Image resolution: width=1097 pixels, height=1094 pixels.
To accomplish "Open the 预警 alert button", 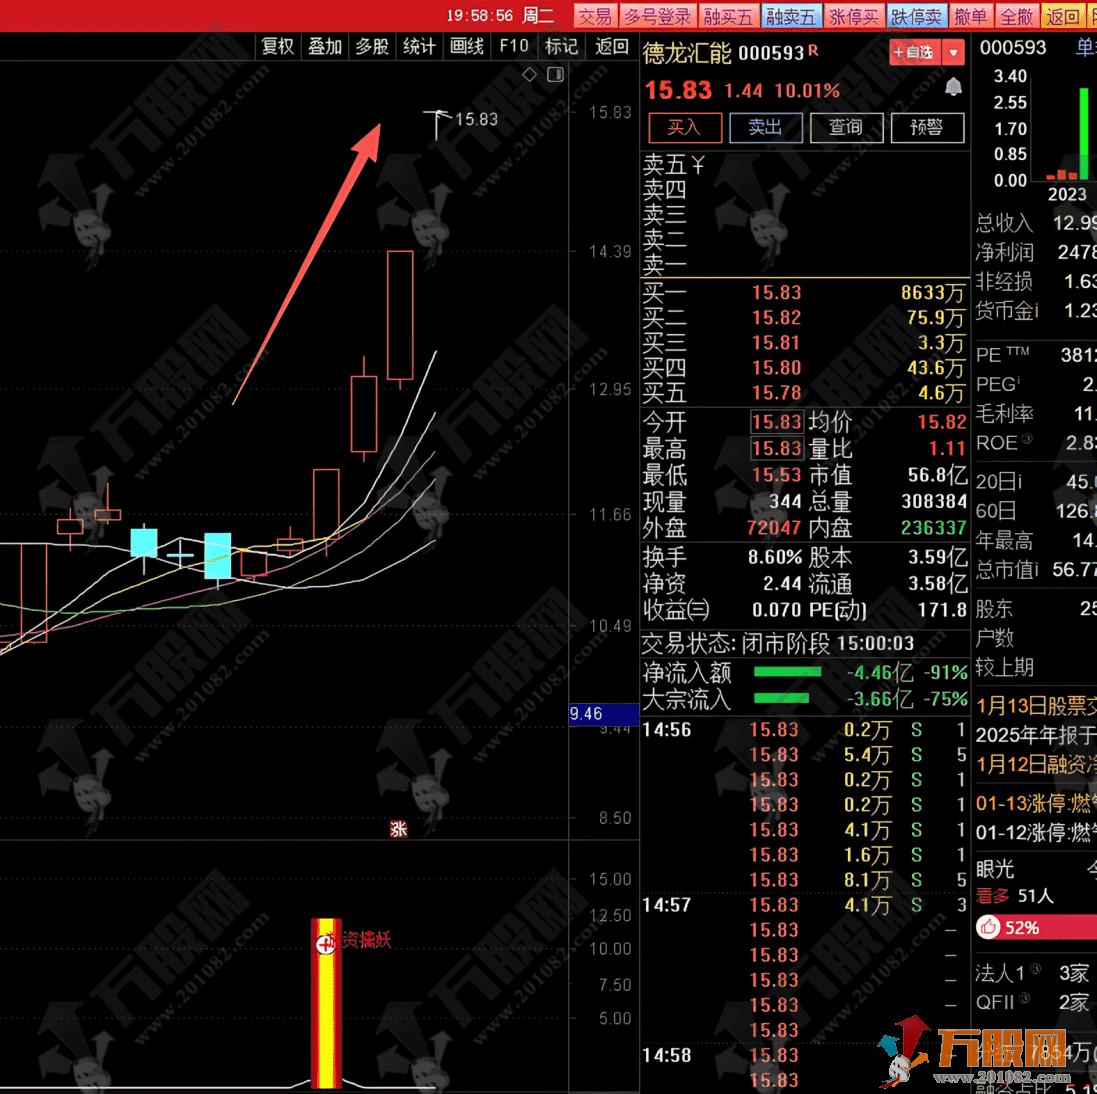I will 927,127.
